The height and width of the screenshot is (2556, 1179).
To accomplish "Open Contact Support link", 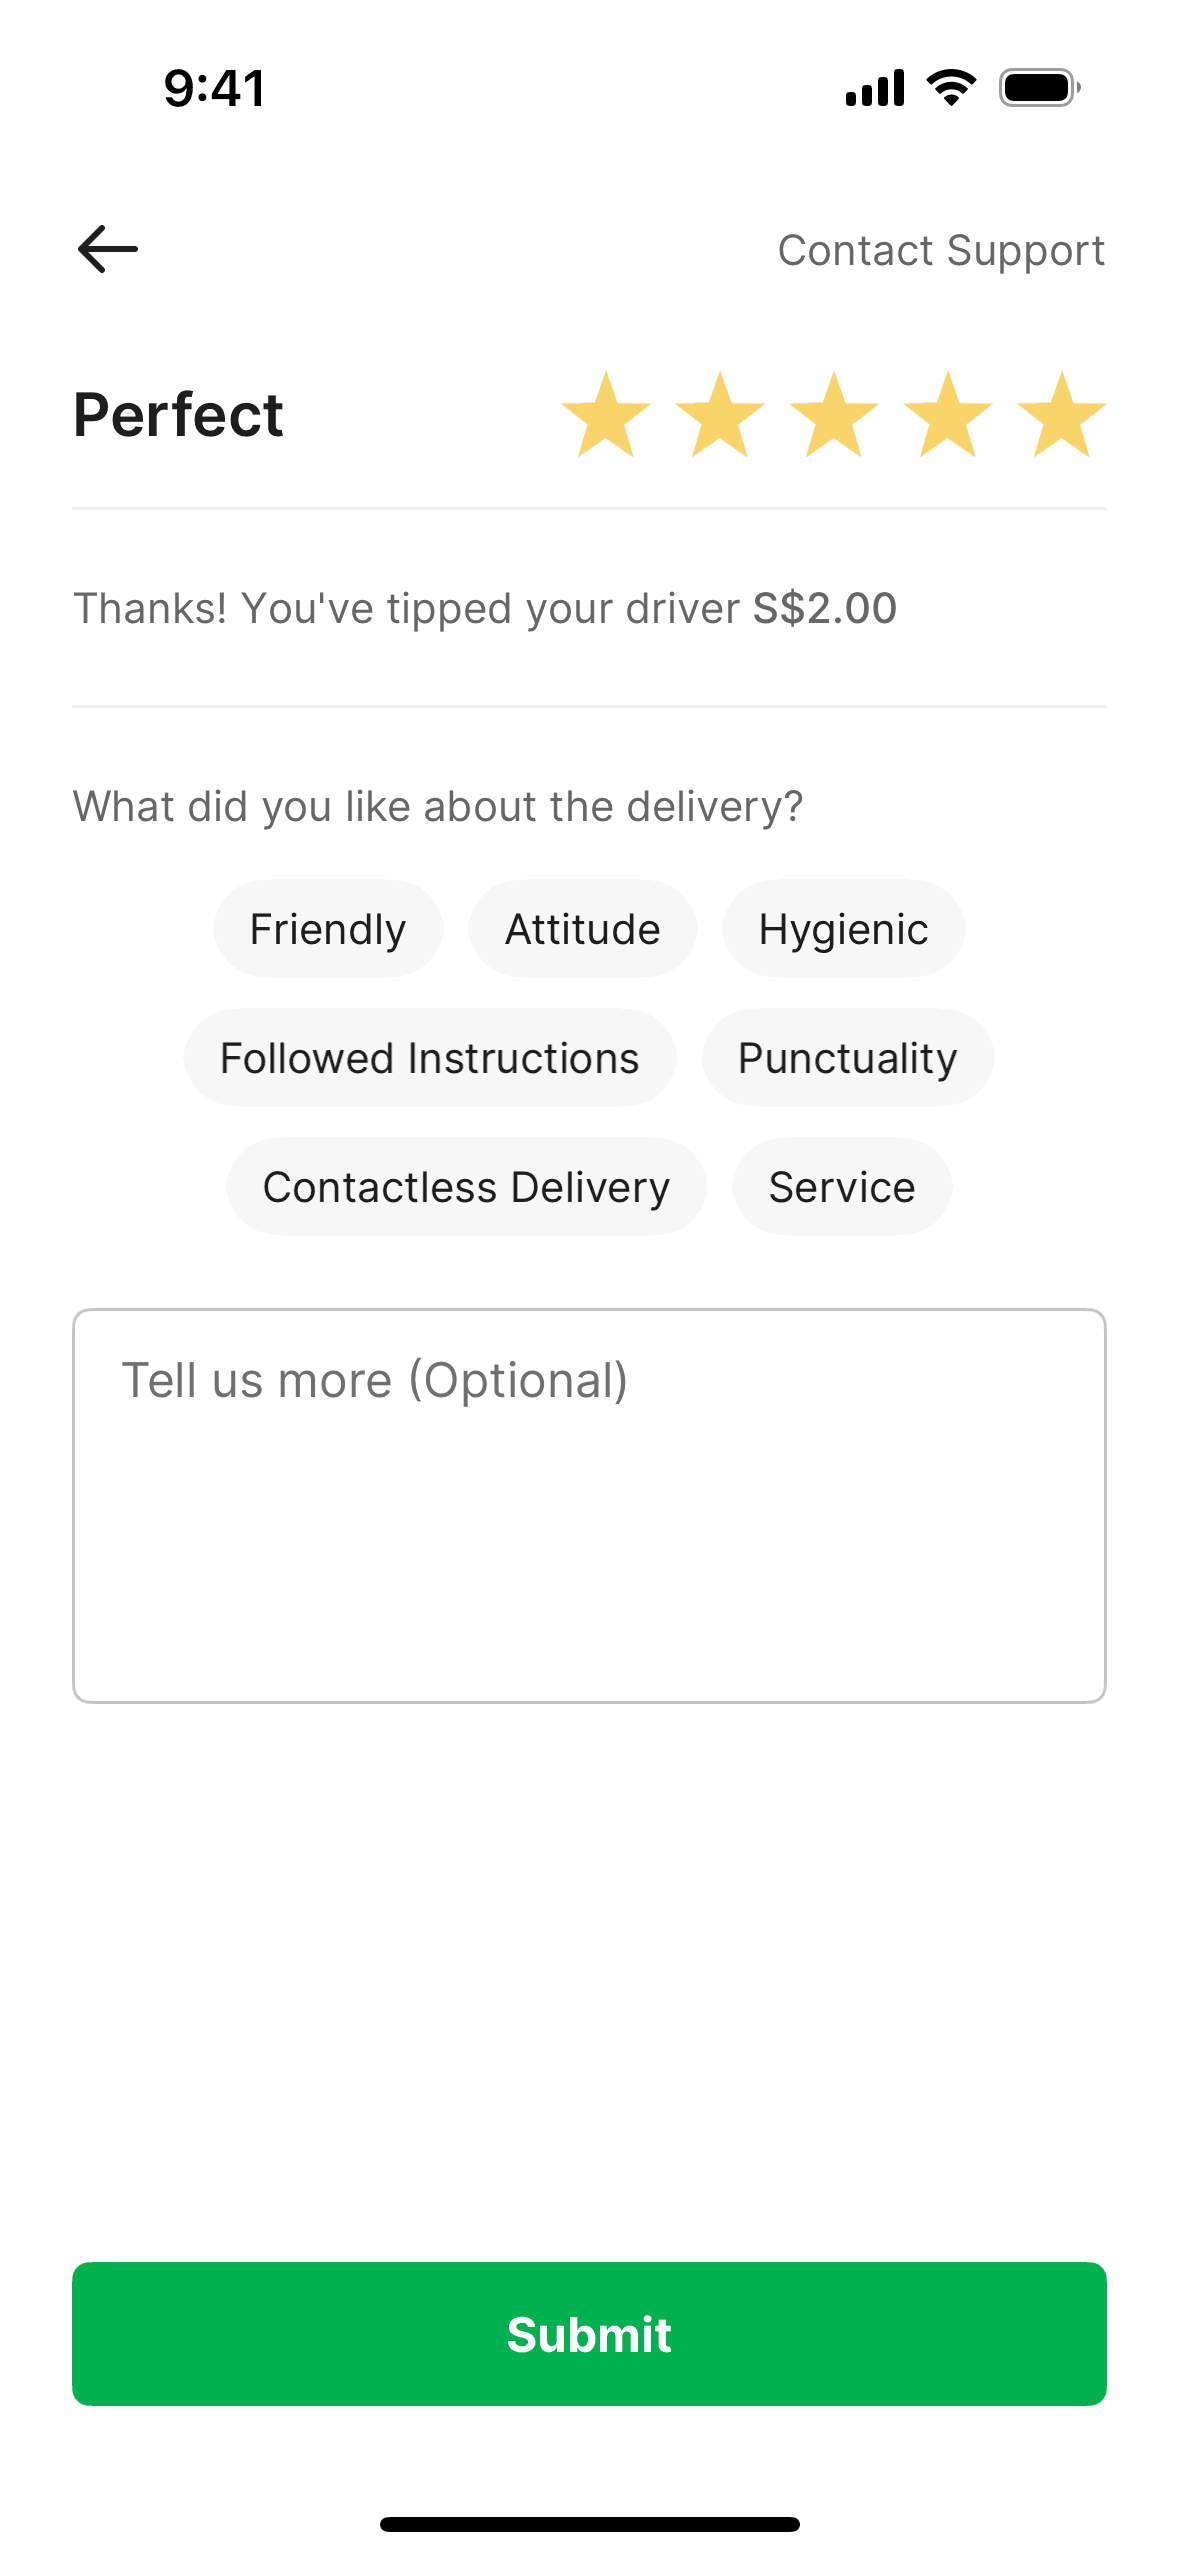I will pos(941,250).
